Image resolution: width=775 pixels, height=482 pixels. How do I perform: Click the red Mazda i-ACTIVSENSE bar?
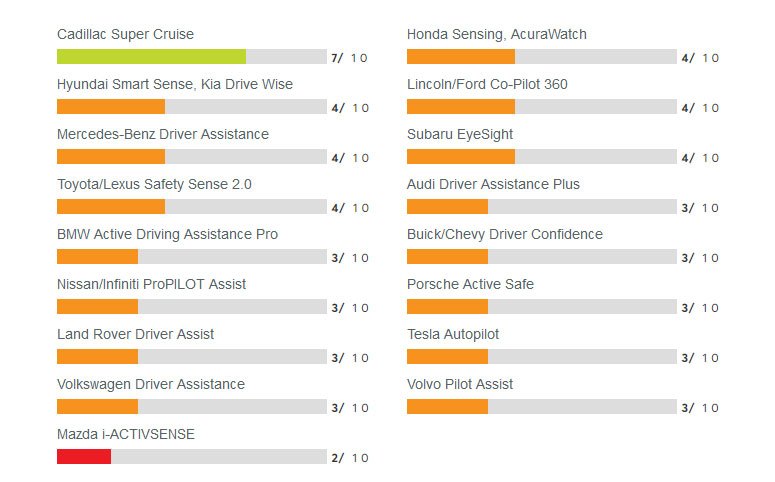[x=84, y=456]
